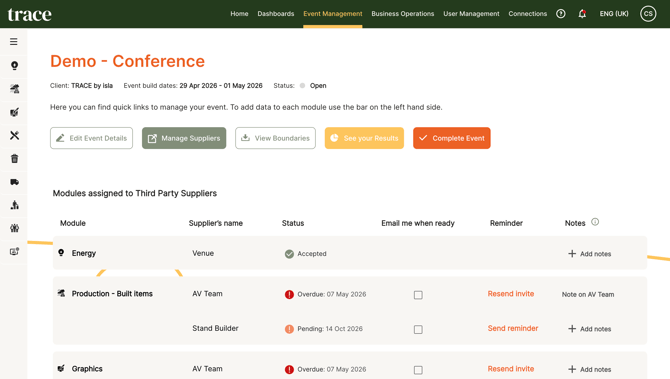Open the last sidebar icon with a plus

[14, 252]
